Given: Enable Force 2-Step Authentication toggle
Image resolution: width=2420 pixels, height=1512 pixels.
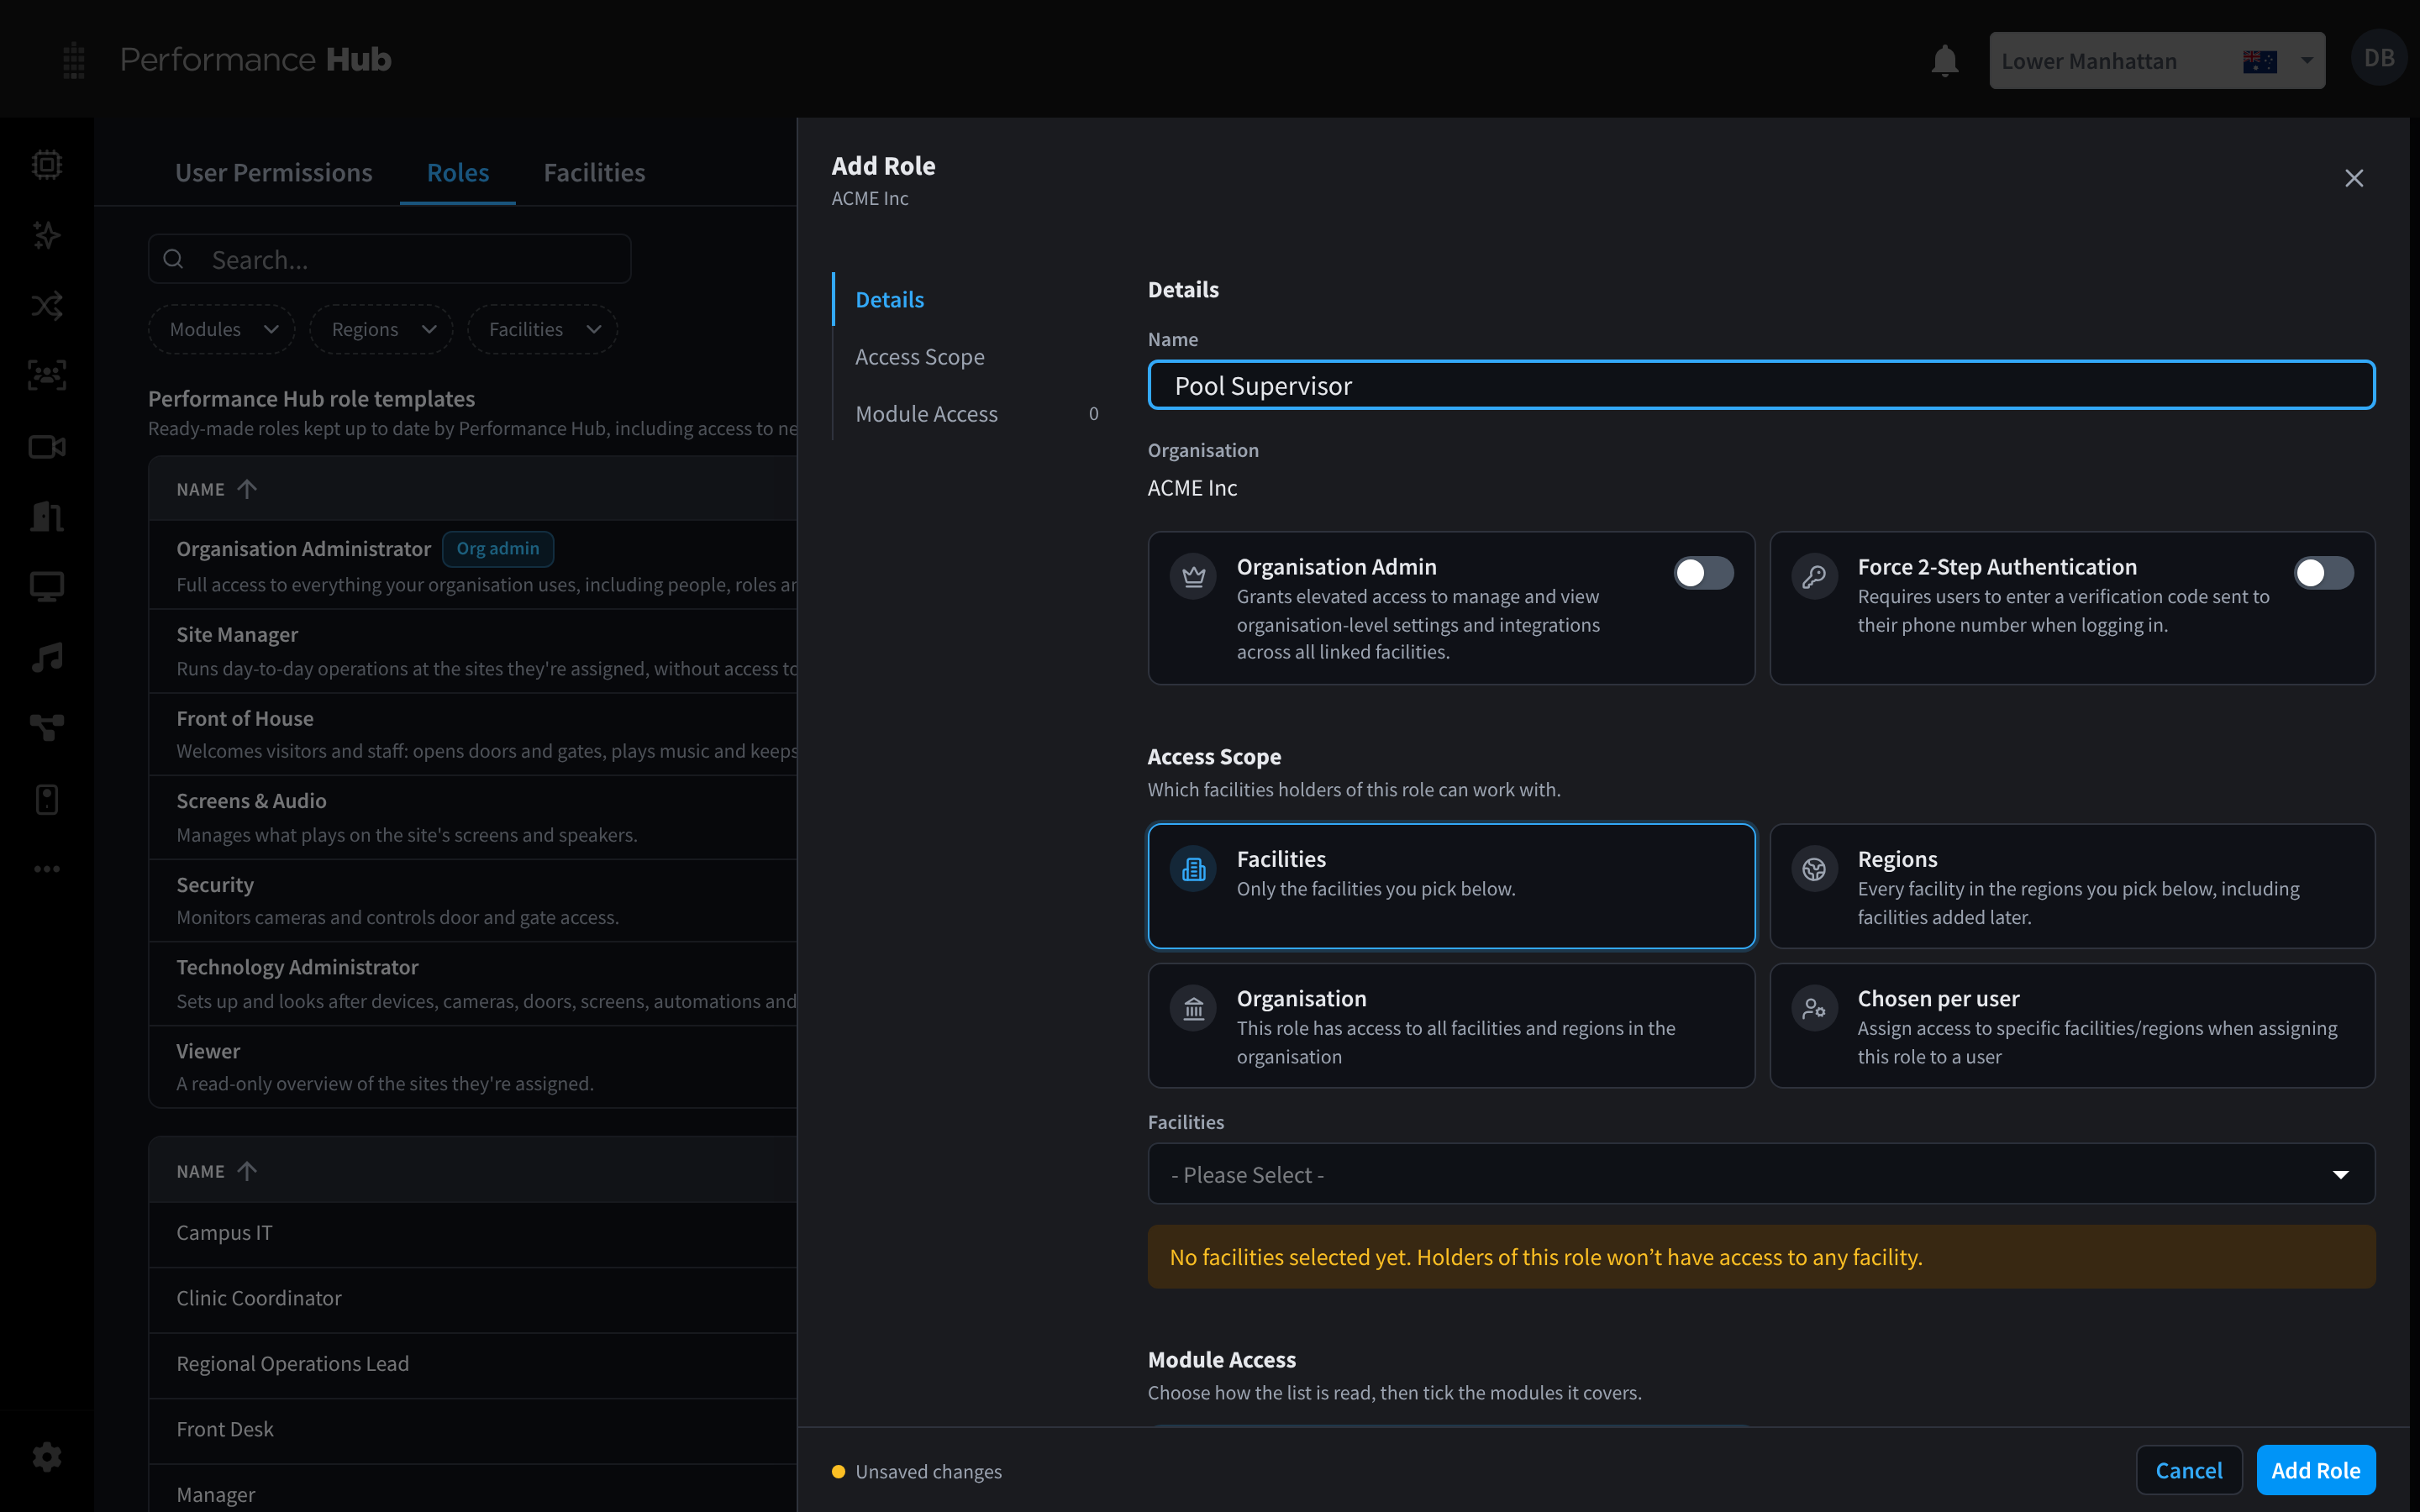Looking at the screenshot, I should tap(2323, 573).
